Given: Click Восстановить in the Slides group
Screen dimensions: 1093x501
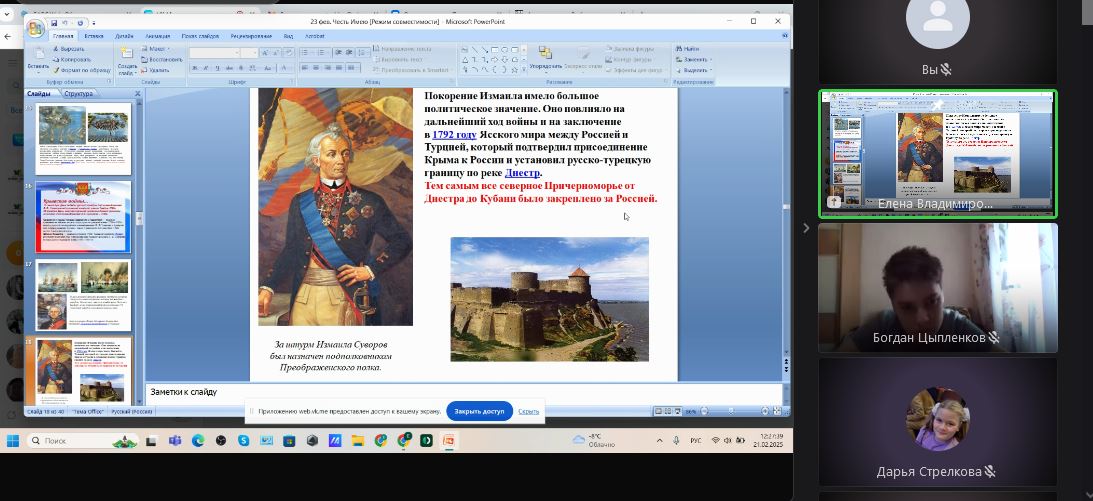Looking at the screenshot, I should [161, 59].
